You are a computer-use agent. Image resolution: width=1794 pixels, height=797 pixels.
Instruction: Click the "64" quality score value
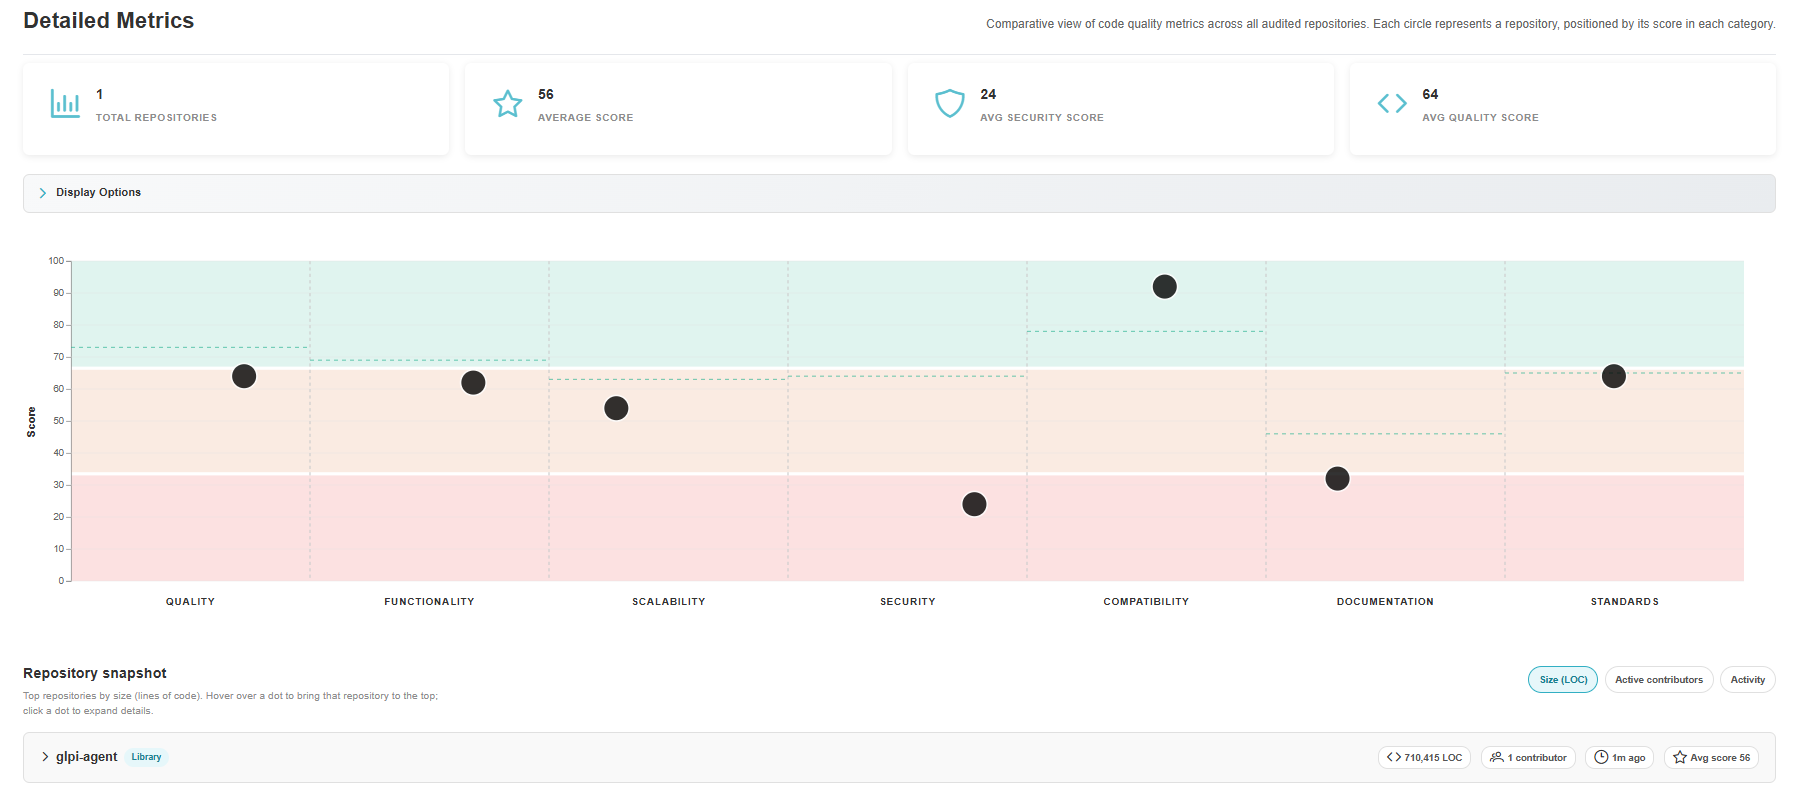tap(1431, 94)
